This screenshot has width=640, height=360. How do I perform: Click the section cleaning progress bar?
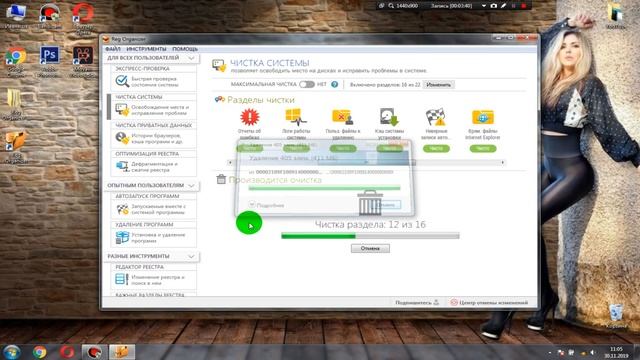coord(370,236)
